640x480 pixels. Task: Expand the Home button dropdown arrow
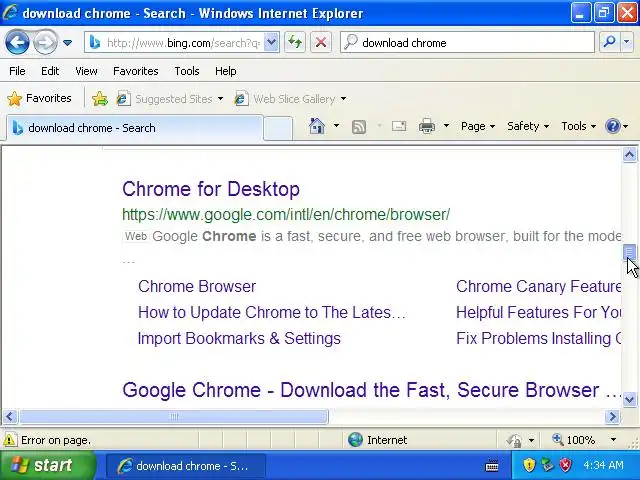pos(336,126)
